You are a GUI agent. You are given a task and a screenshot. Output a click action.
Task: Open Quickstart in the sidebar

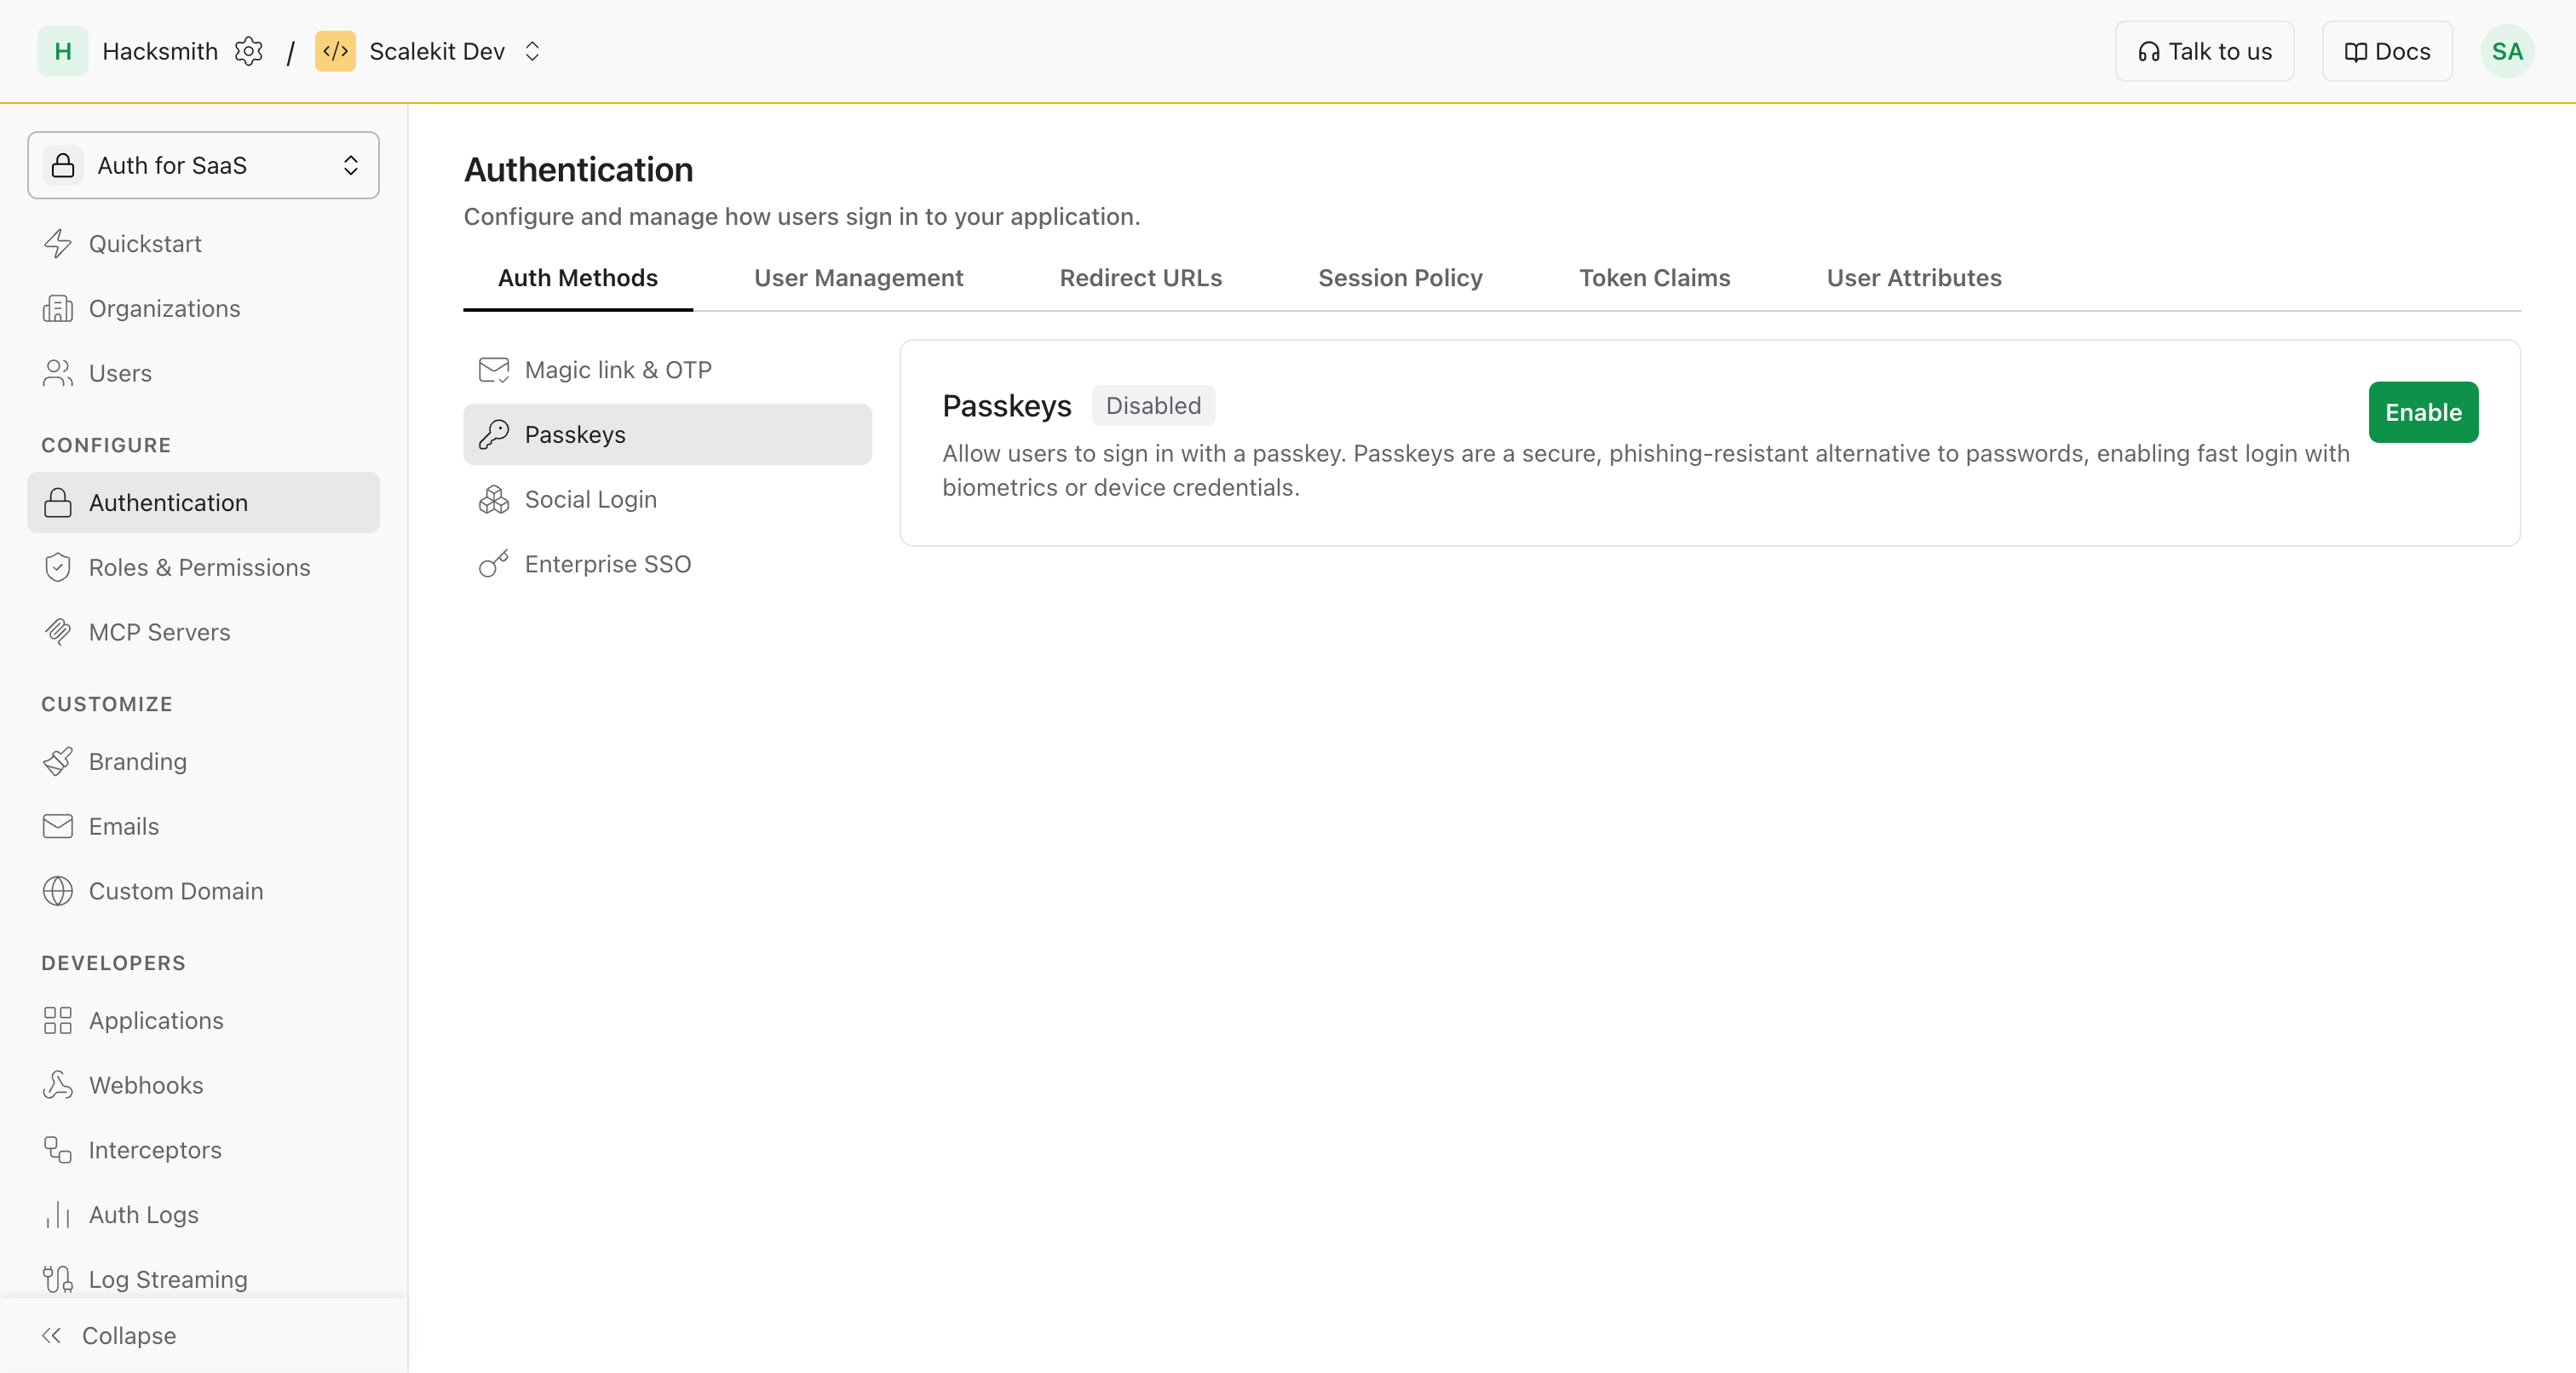tap(203, 244)
